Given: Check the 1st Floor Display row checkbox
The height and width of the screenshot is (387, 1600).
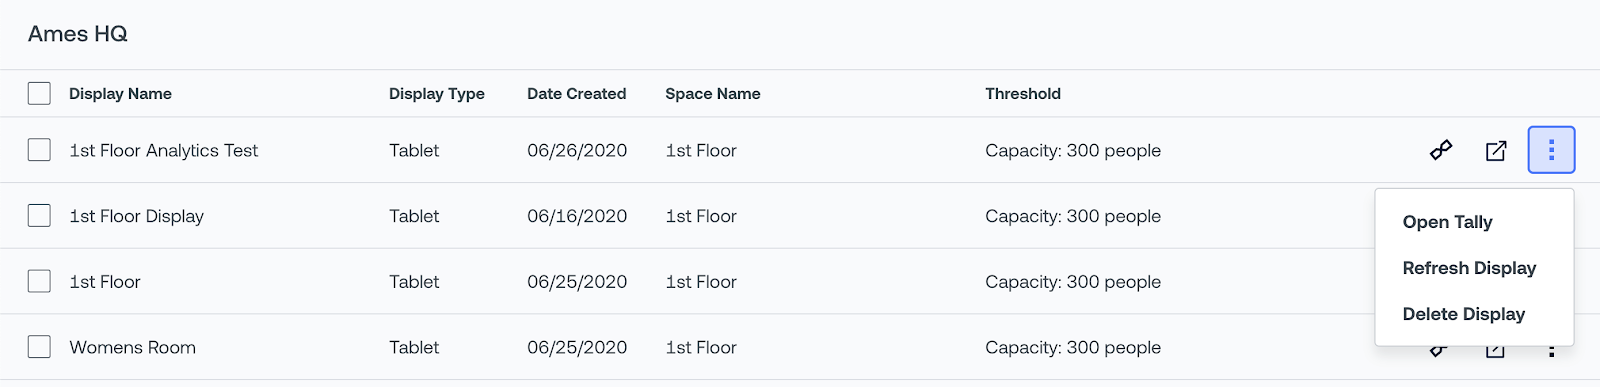Looking at the screenshot, I should pyautogui.click(x=39, y=216).
